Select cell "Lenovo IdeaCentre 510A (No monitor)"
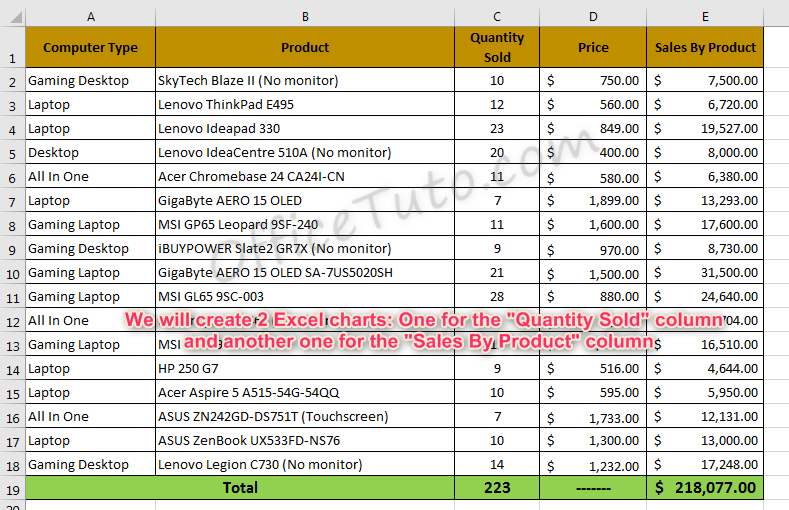 click(305, 152)
